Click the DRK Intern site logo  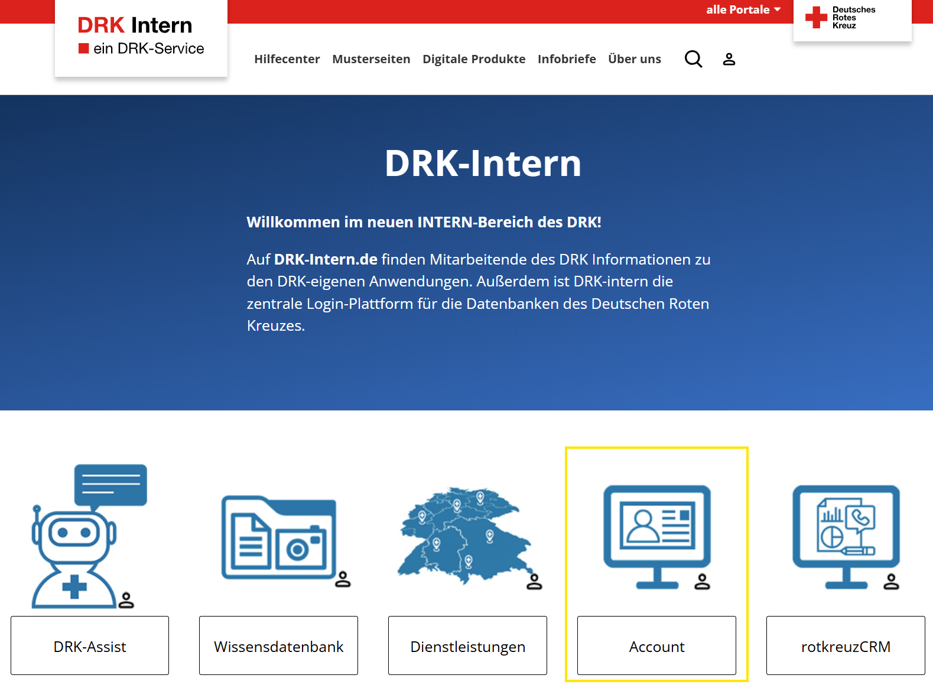pyautogui.click(x=141, y=37)
